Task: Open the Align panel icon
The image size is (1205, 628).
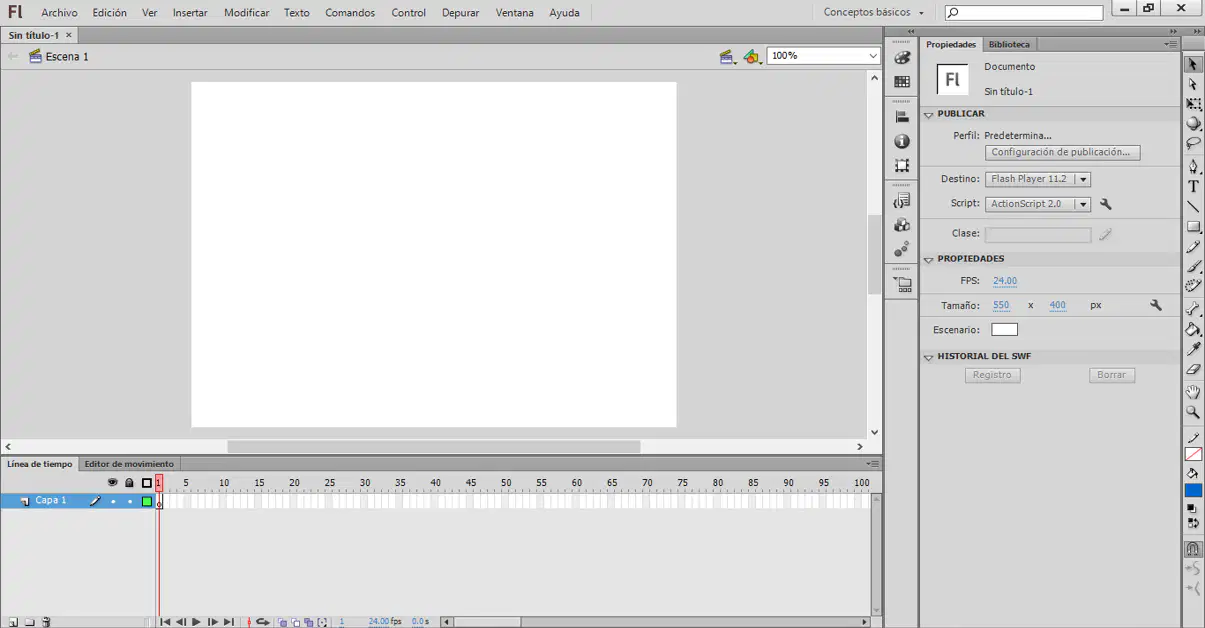Action: (x=902, y=117)
